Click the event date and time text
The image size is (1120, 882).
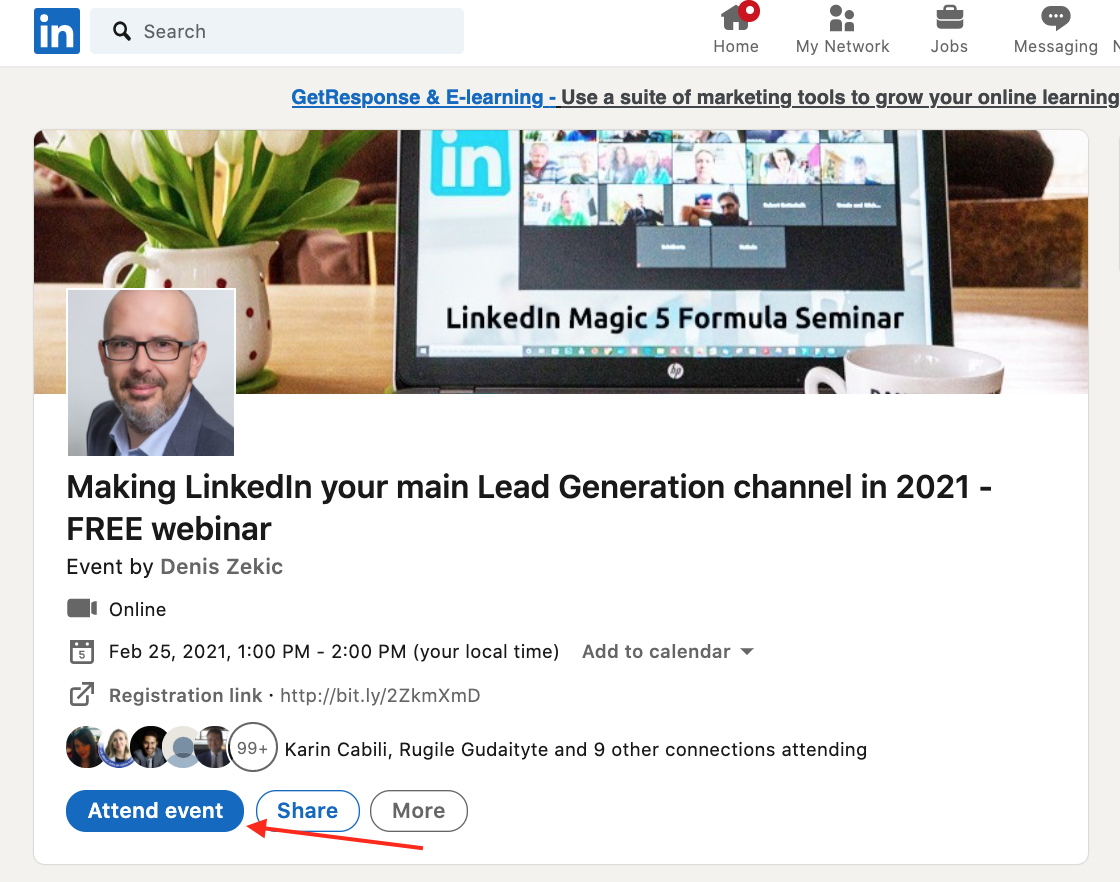(334, 651)
